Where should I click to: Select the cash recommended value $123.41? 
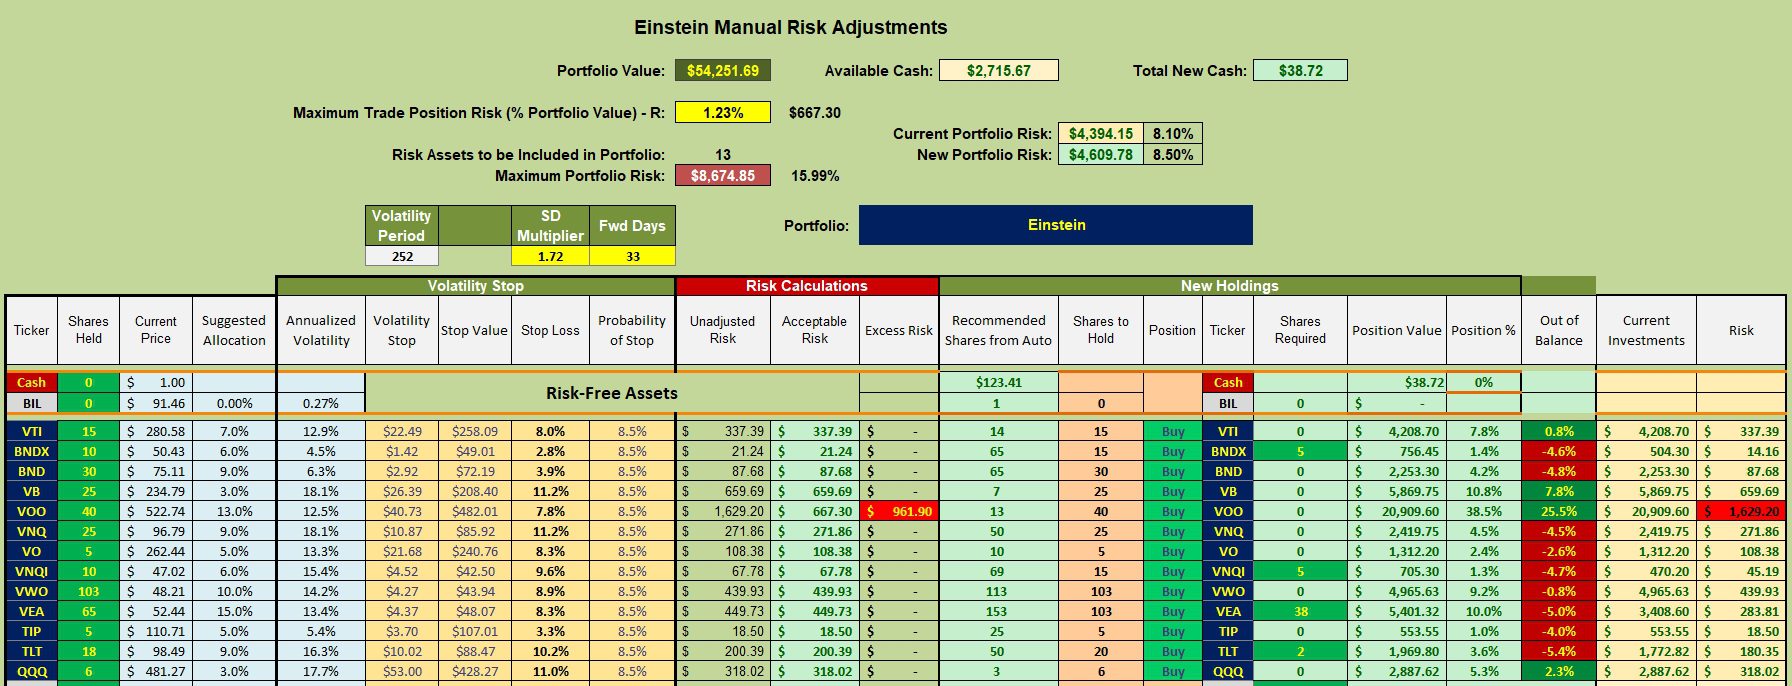[997, 382]
